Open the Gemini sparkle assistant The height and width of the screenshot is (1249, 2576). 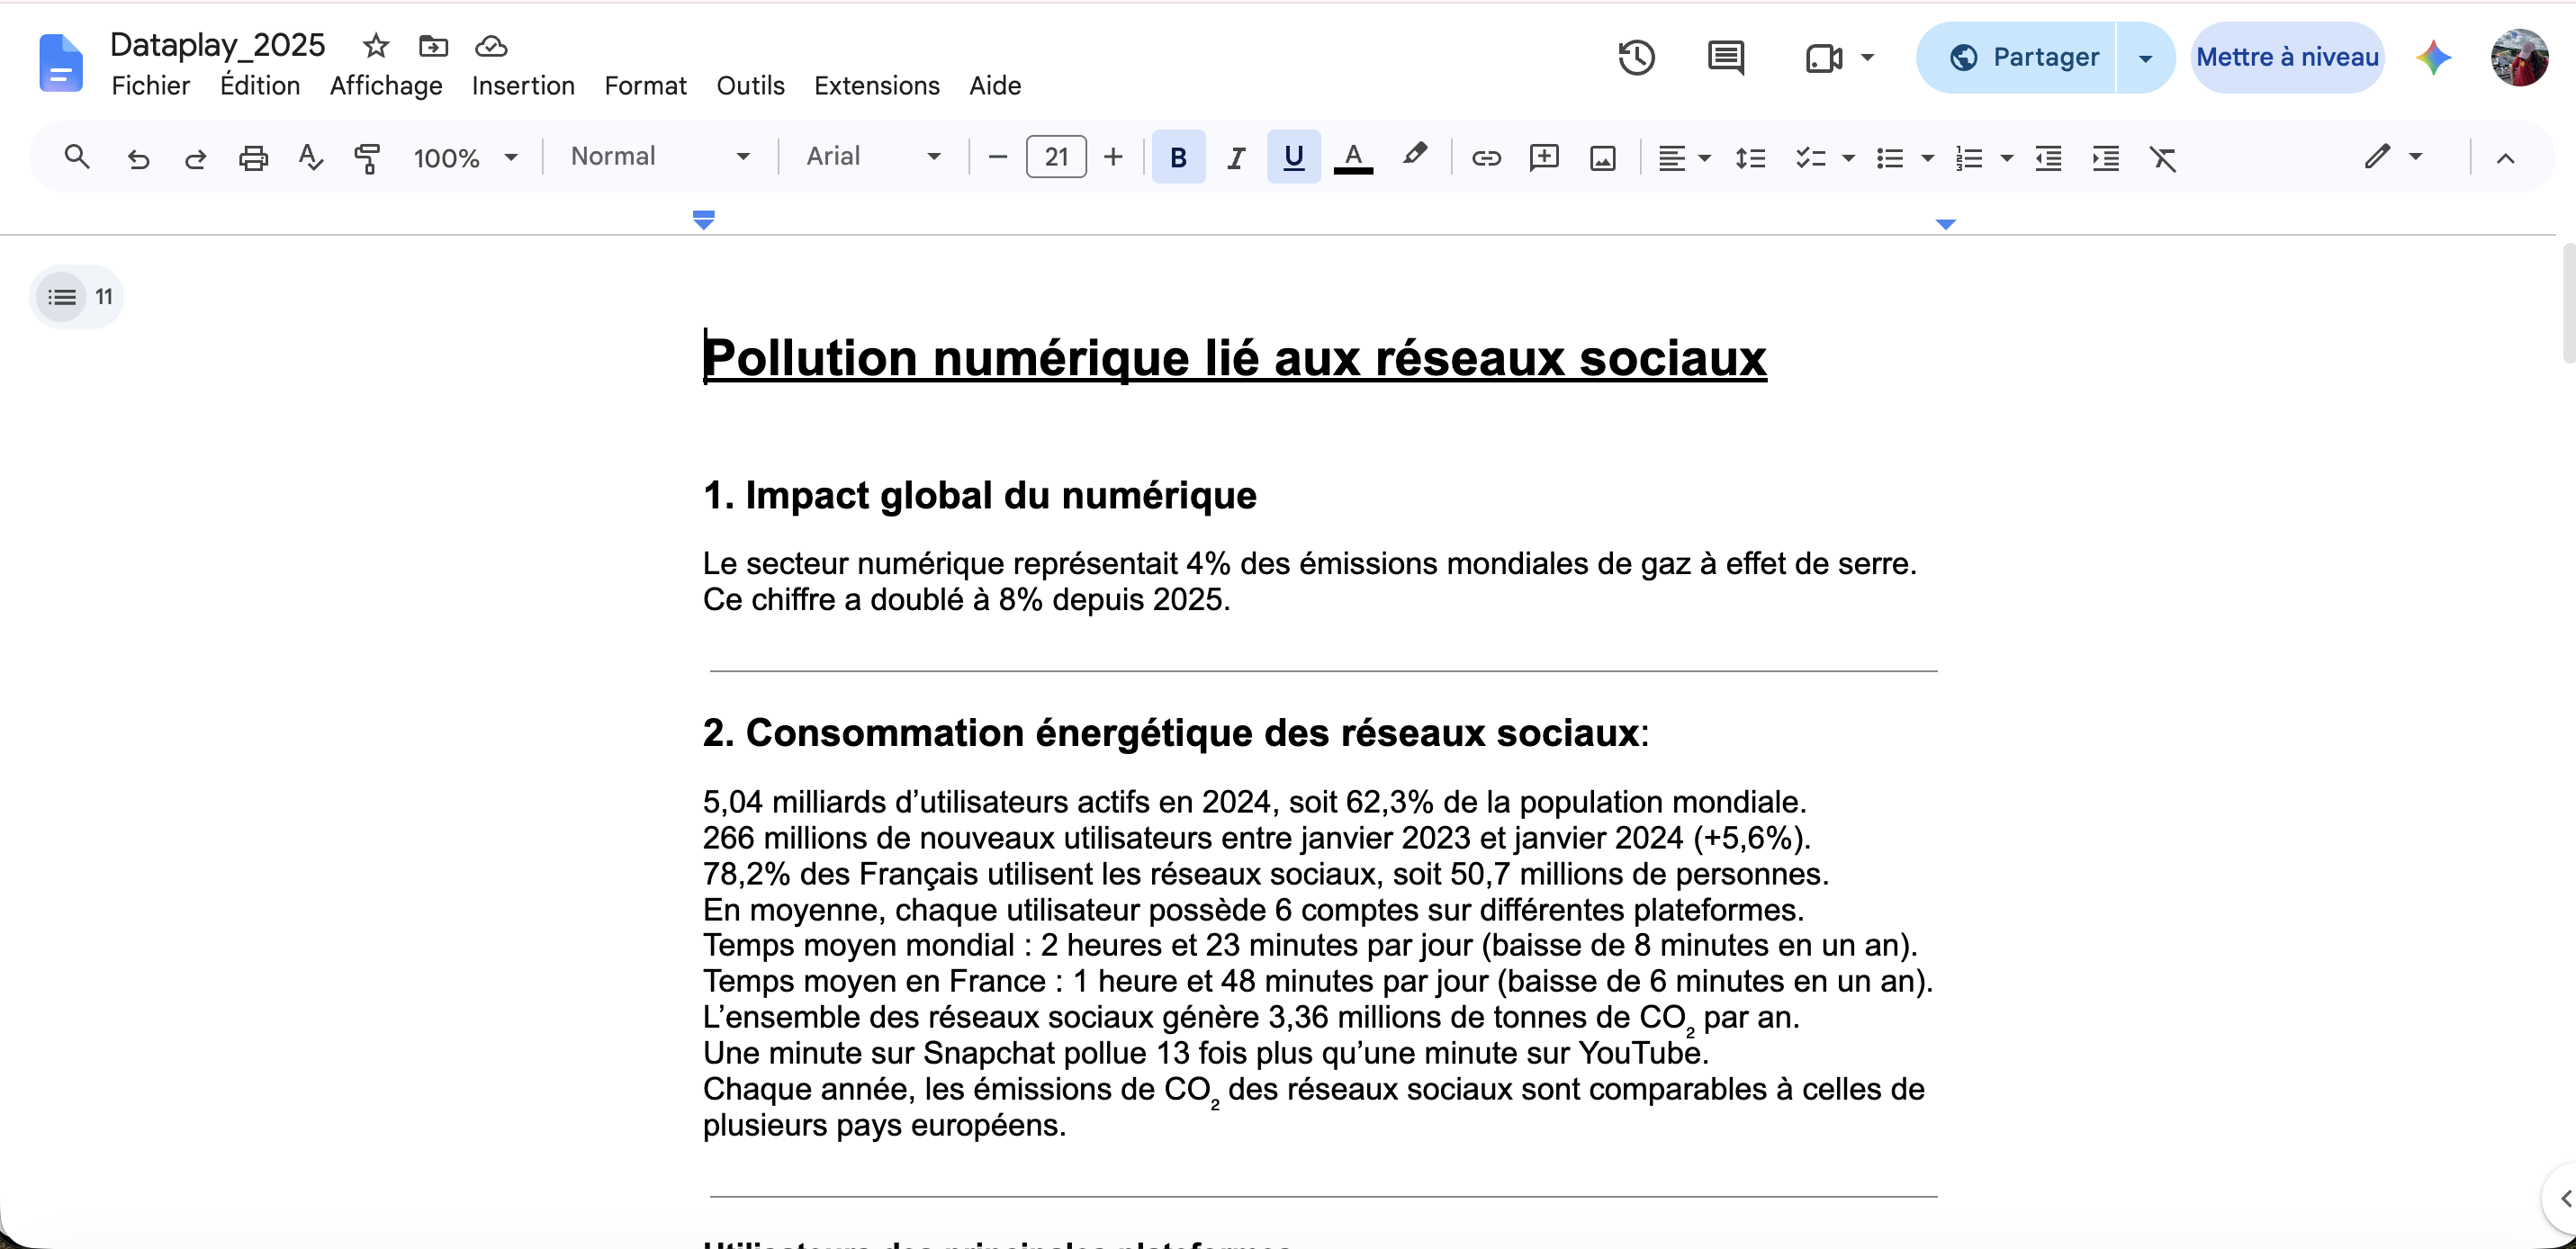[x=2433, y=57]
